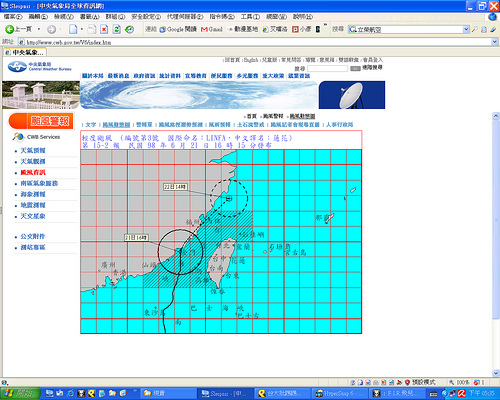The image size is (500, 400).
Task: Open the 工具(T) menu
Action: [250, 17]
